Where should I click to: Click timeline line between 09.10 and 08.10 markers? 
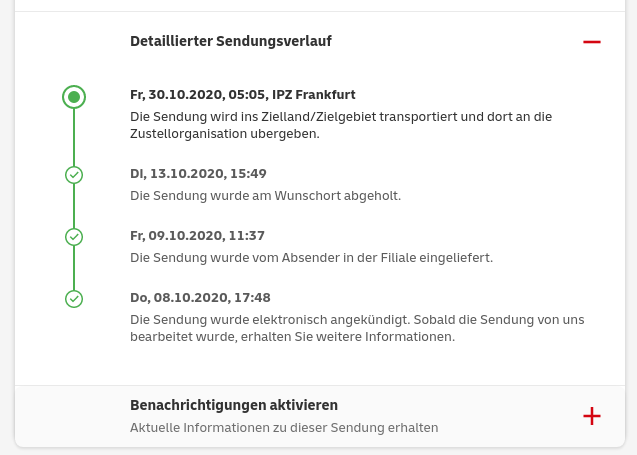pos(74,268)
